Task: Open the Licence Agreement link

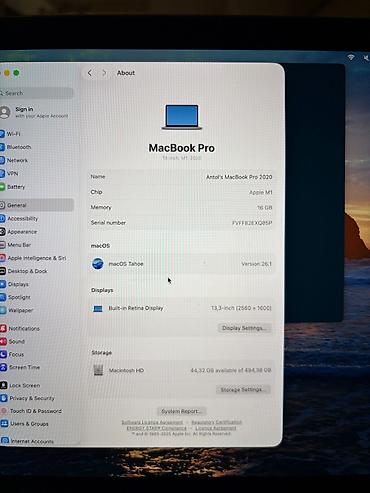Action: coord(216,428)
